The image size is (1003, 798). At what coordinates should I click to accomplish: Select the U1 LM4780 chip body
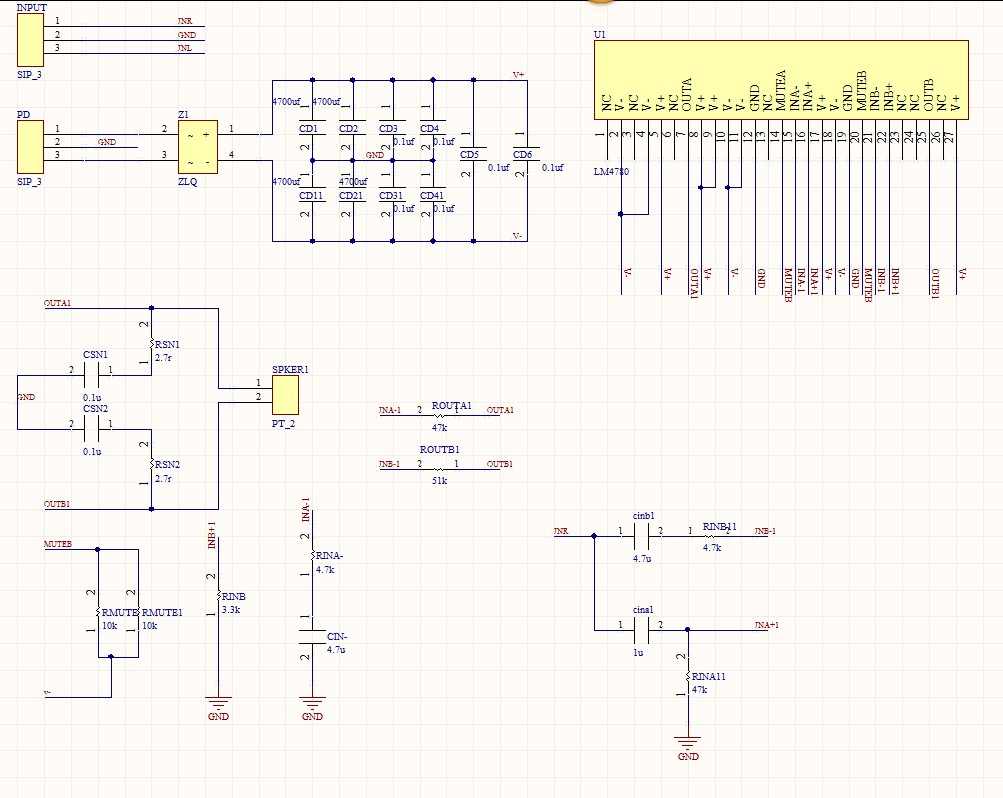coord(781,80)
